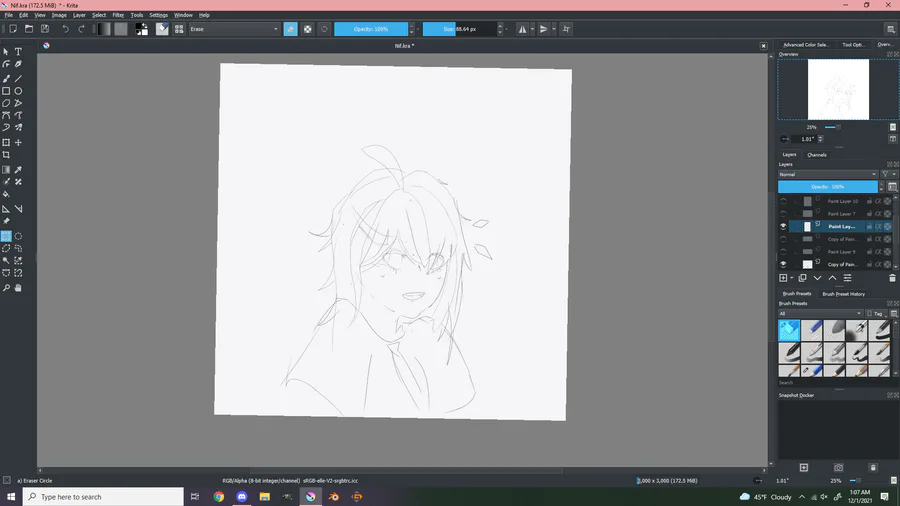
Task: Open the File menu
Action: pyautogui.click(x=9, y=15)
